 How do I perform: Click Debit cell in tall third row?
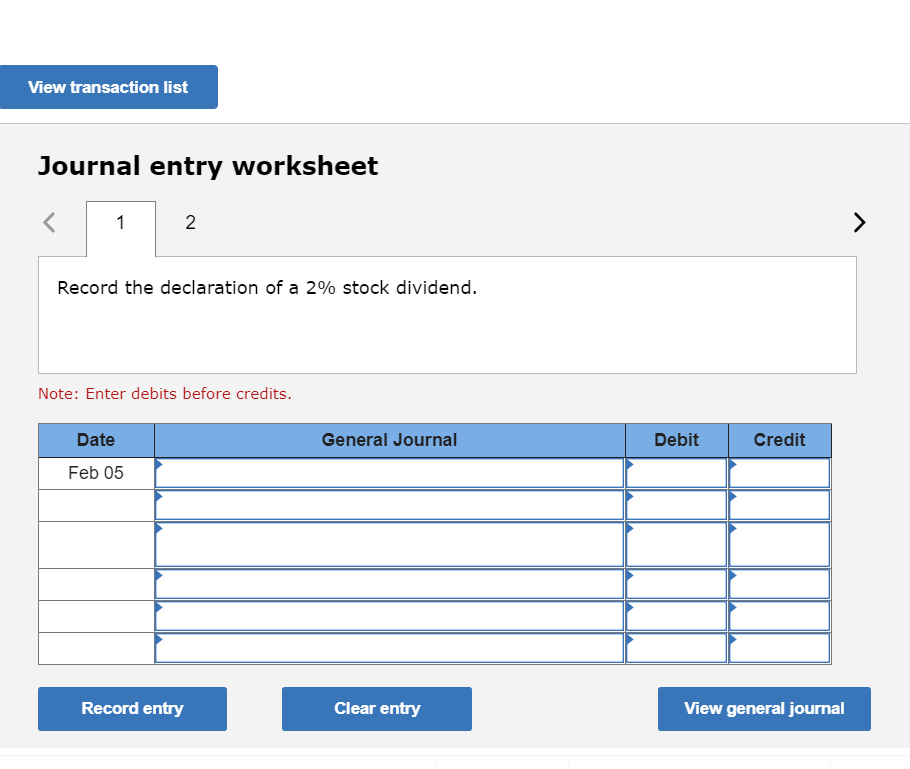pyautogui.click(x=677, y=545)
